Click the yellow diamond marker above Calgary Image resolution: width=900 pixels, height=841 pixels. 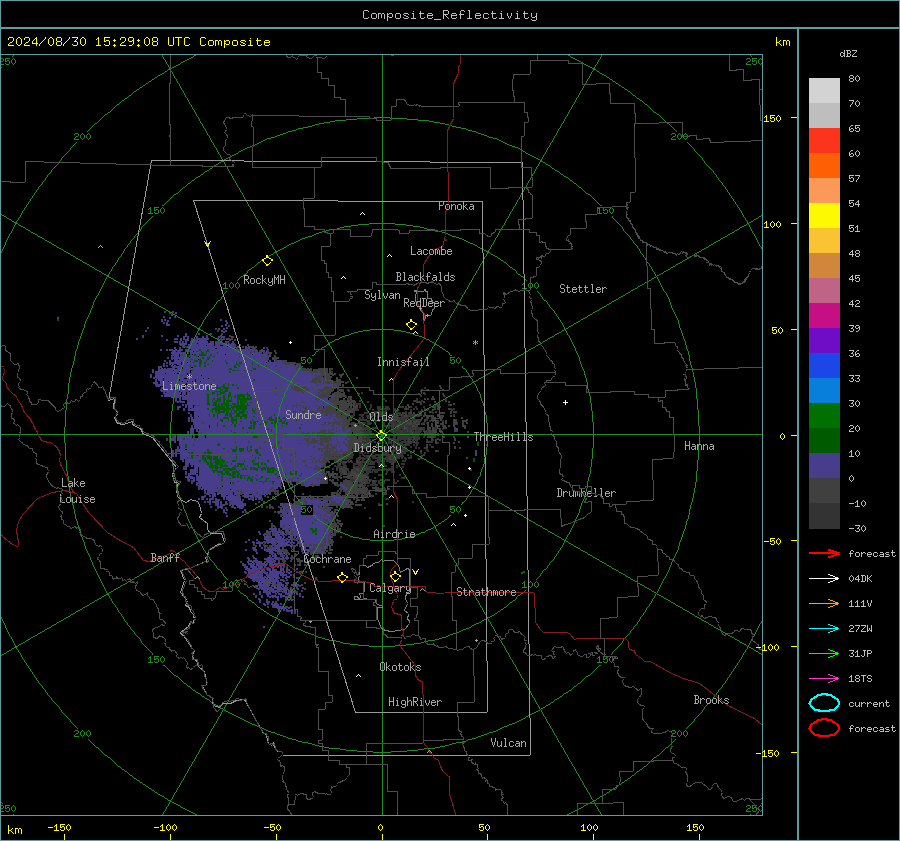click(395, 576)
